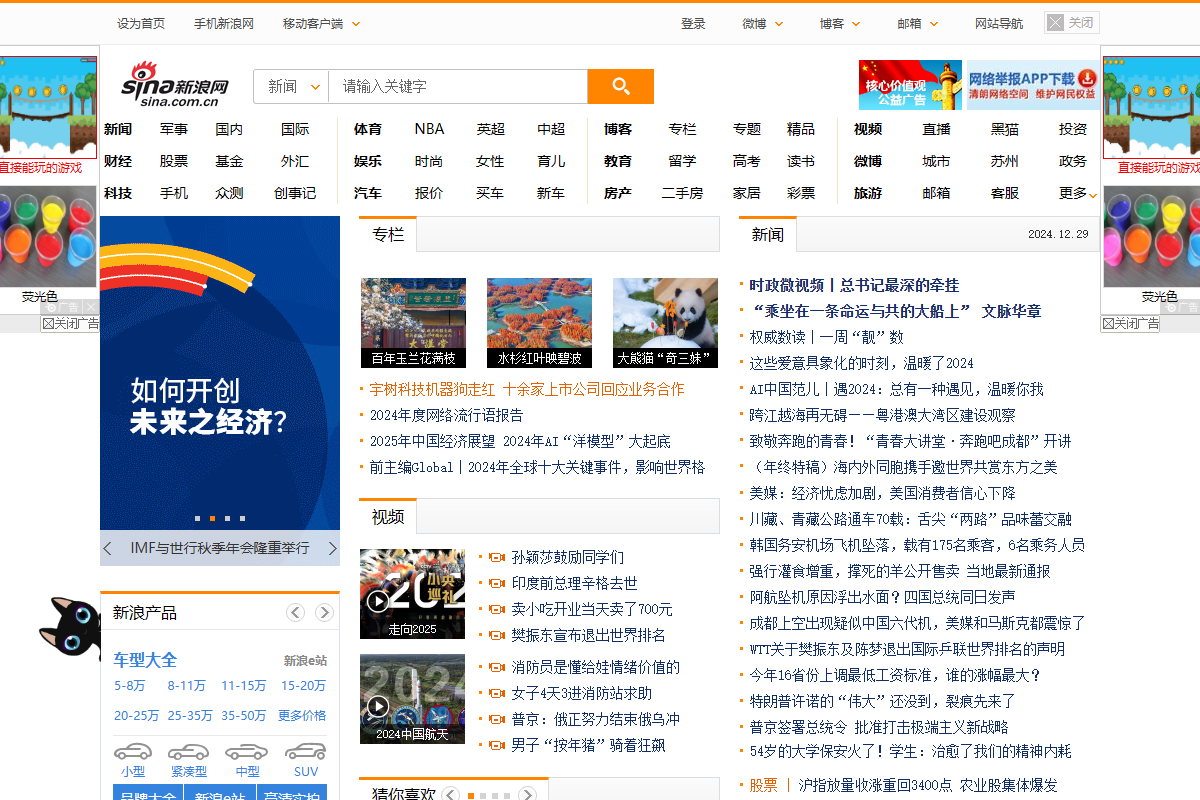Click the orange search magnifier icon
1200x800 pixels.
pos(620,87)
